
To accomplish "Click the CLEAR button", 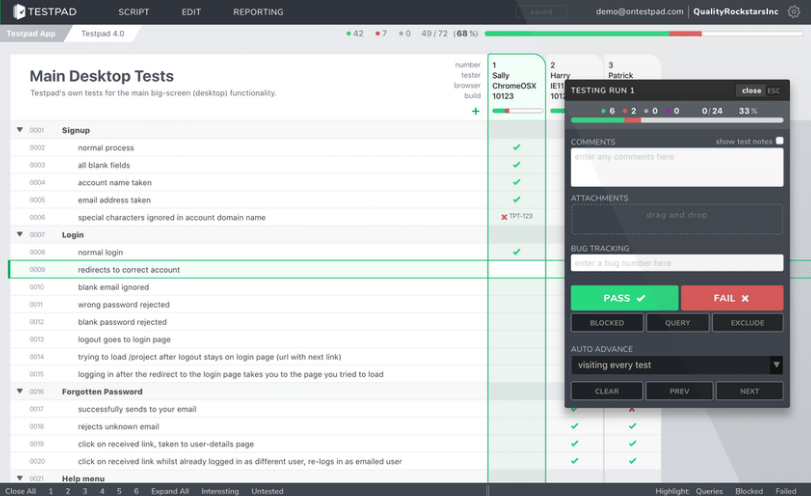I will [607, 391].
